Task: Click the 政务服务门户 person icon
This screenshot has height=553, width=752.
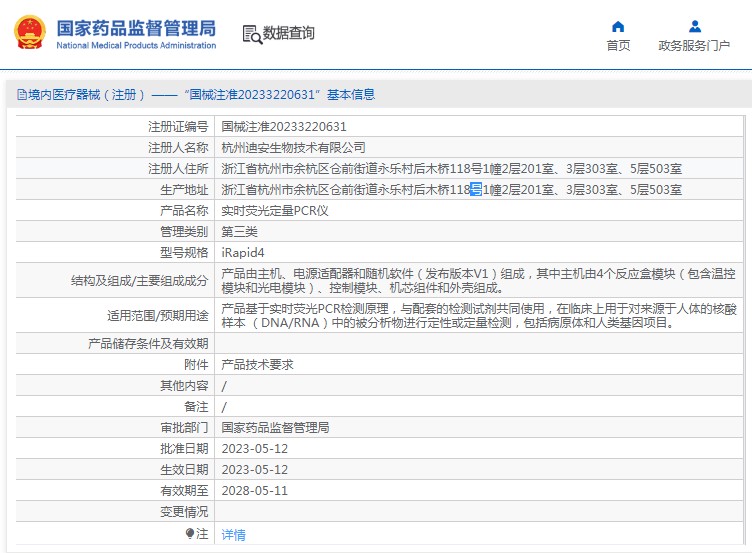Action: point(694,26)
